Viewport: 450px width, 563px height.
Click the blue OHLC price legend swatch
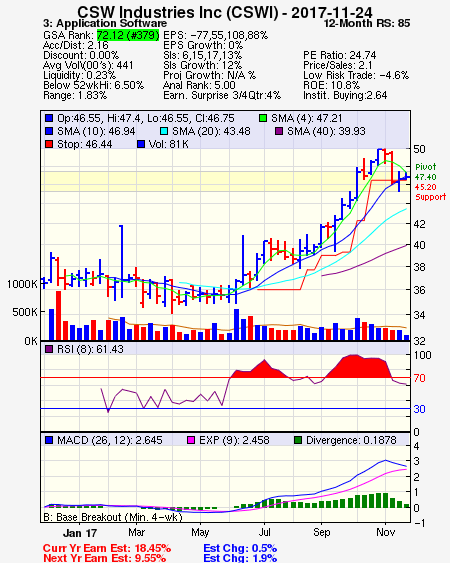[x=49, y=118]
